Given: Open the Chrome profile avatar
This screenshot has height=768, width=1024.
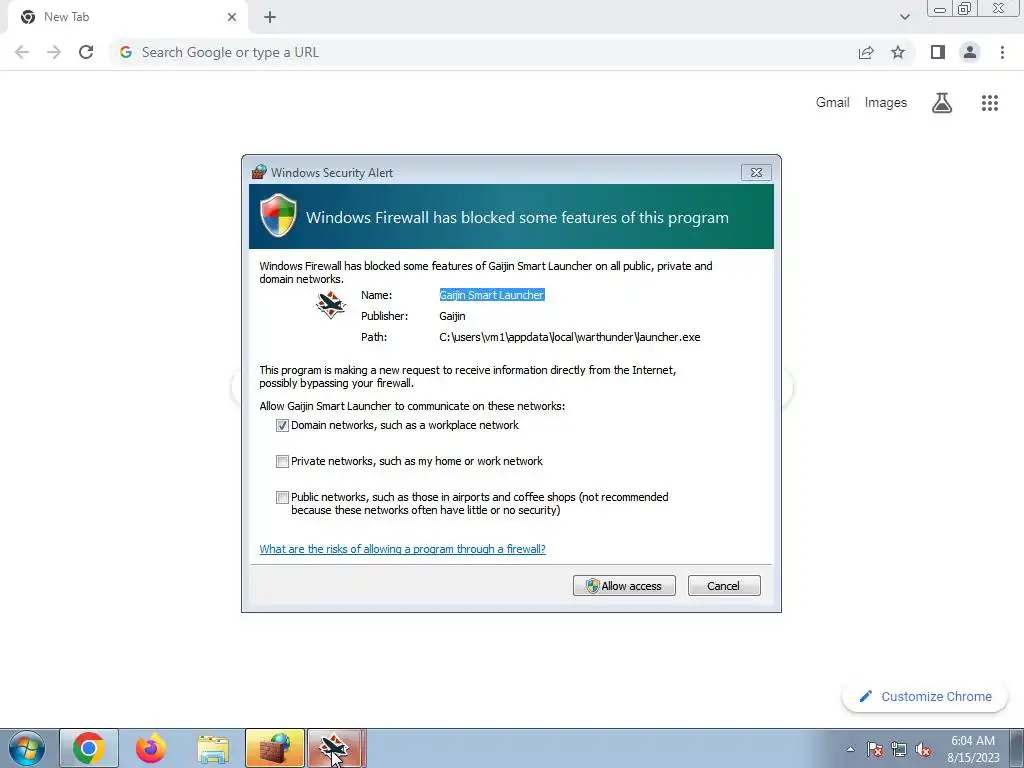Looking at the screenshot, I should pos(970,52).
